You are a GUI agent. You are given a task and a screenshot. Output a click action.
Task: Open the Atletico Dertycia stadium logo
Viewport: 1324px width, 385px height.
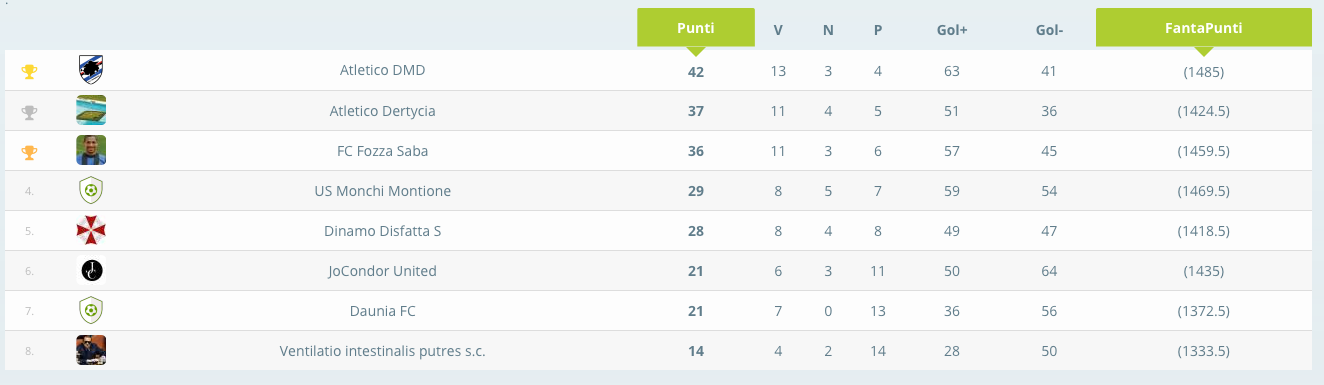(91, 110)
